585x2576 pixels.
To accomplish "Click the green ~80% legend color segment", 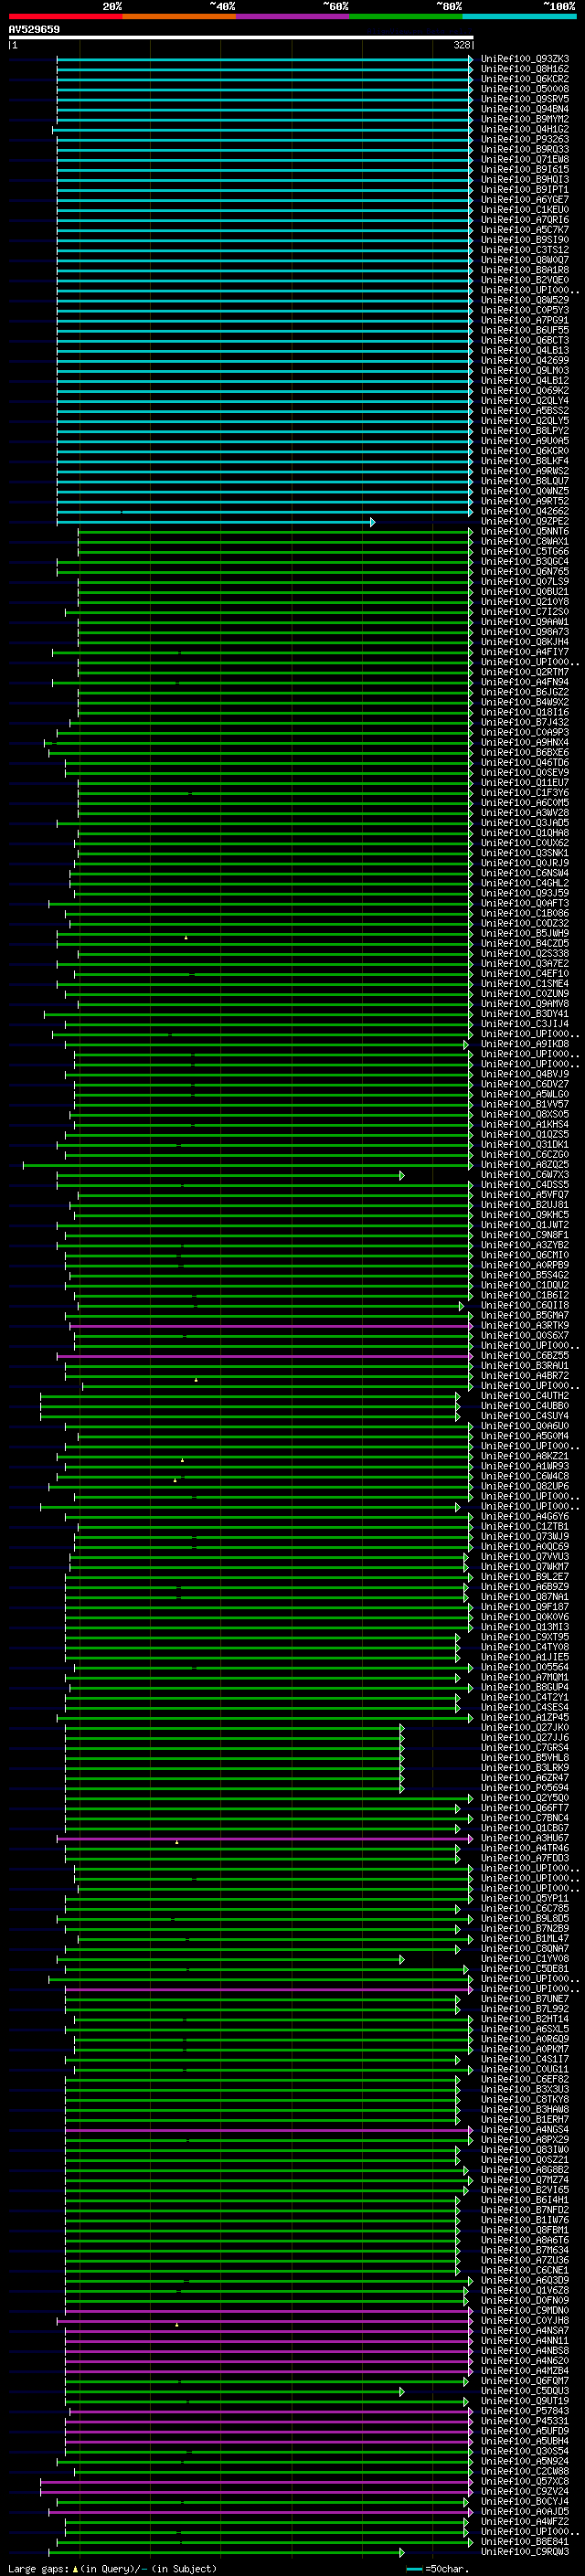I will tap(406, 17).
